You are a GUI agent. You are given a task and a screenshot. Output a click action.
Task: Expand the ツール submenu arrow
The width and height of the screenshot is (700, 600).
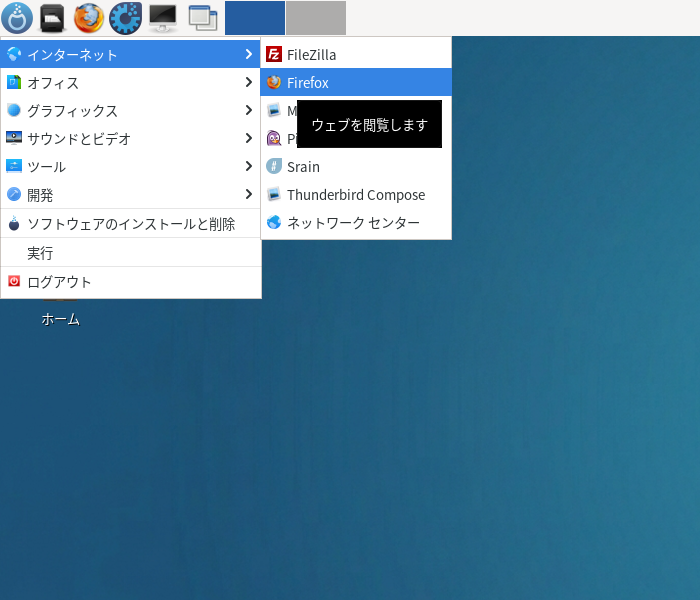click(249, 167)
